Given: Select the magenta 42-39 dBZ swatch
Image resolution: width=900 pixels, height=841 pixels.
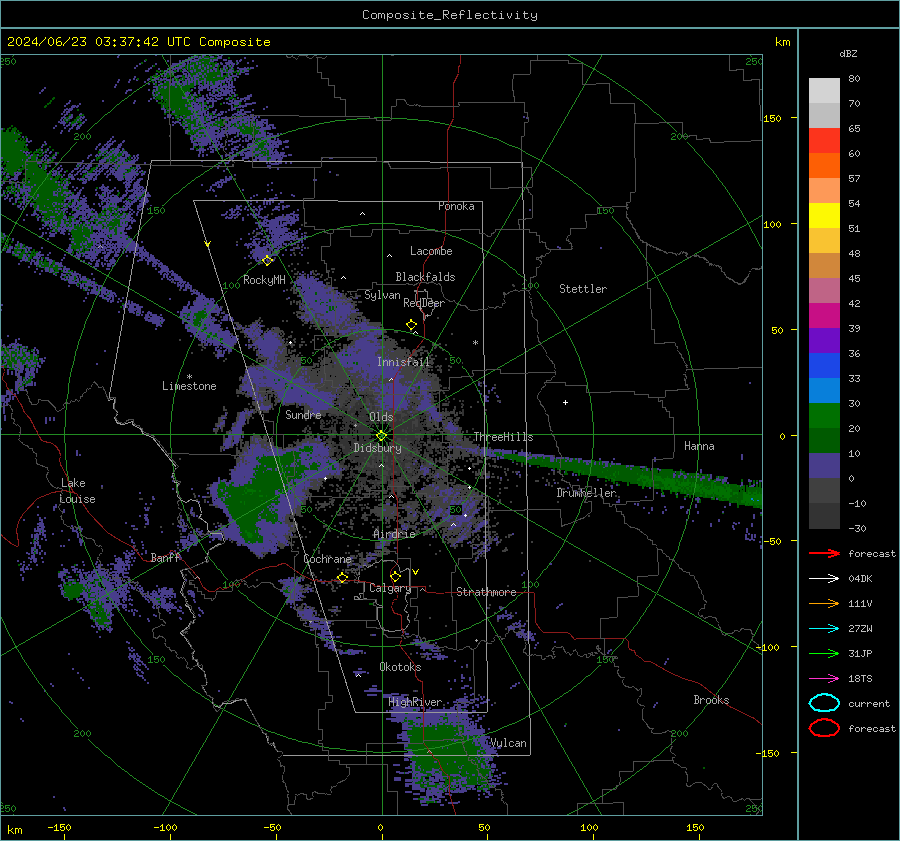Looking at the screenshot, I should point(824,315).
